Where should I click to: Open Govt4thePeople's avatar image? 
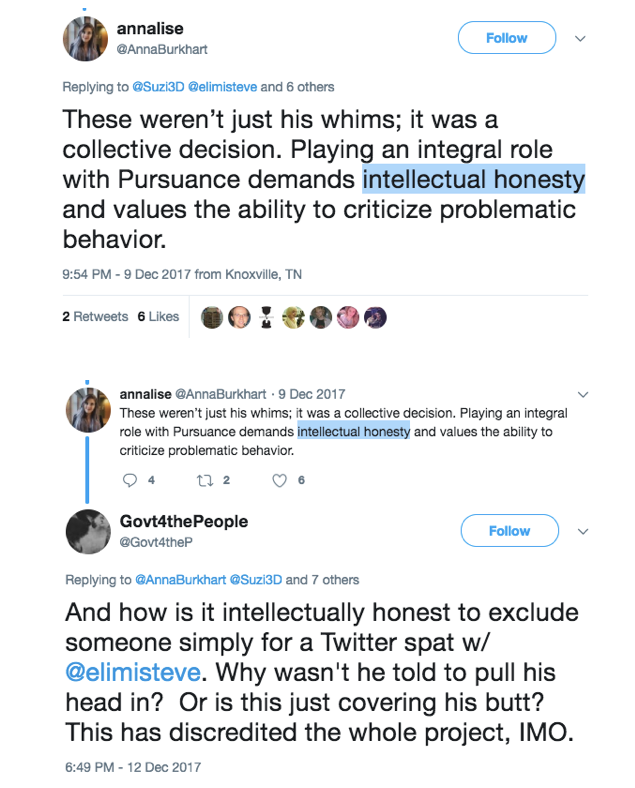88,532
